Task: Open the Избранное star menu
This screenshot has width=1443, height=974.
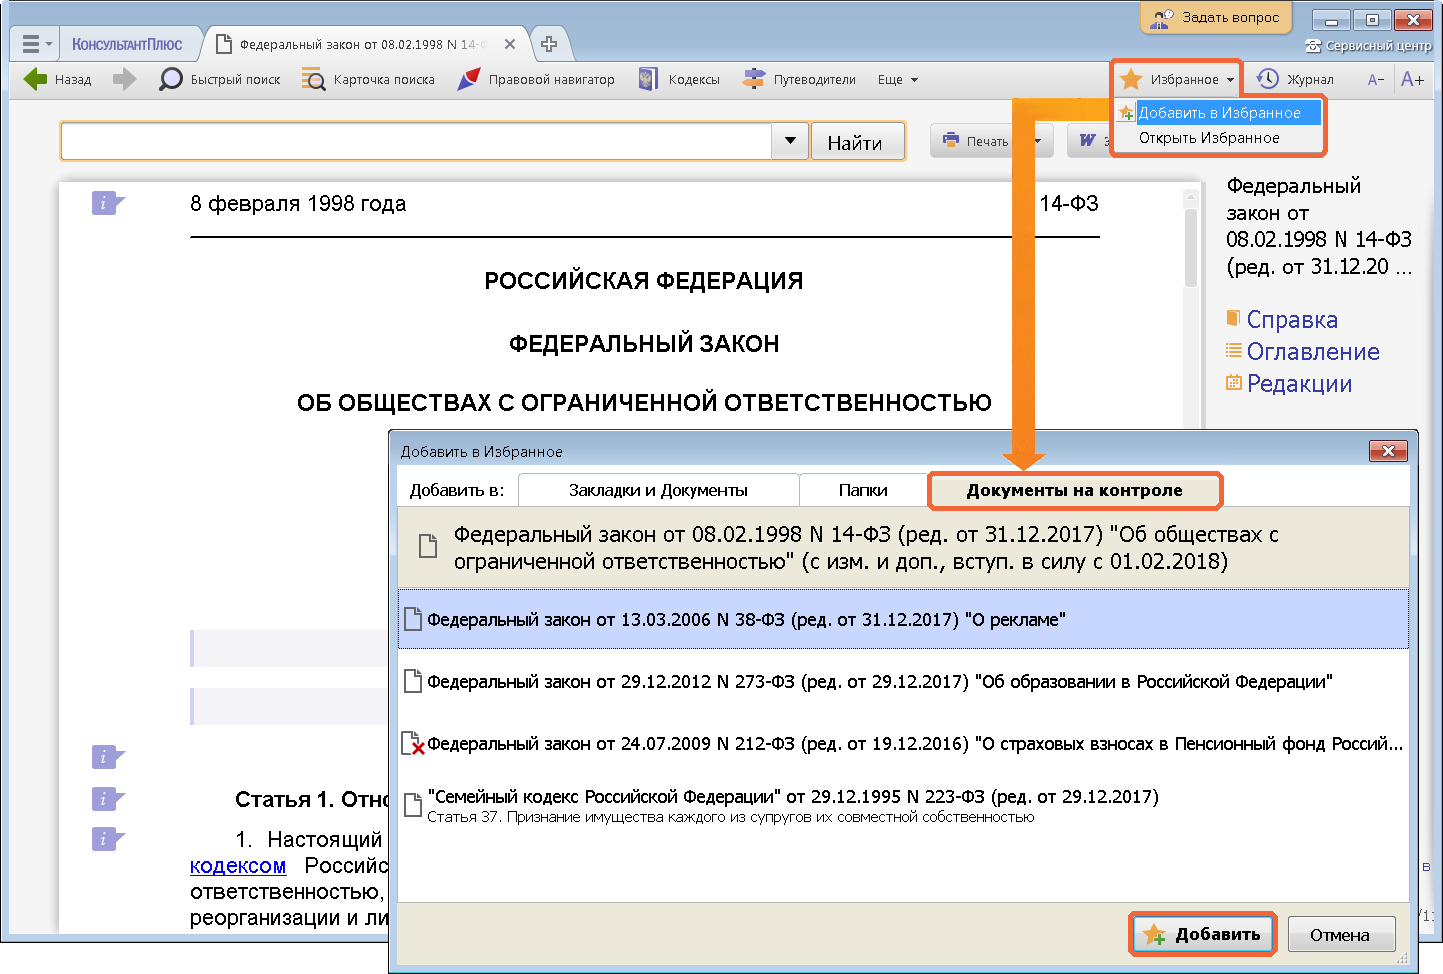Action: (x=1177, y=79)
